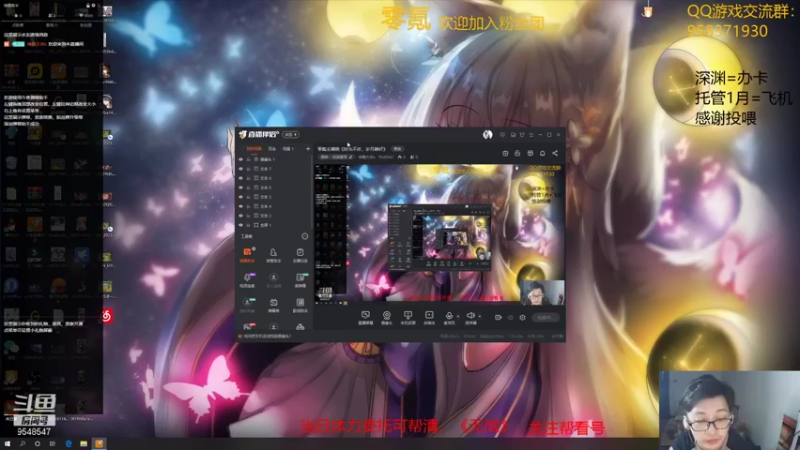Click the lock icon on 文本 5

coord(248,187)
